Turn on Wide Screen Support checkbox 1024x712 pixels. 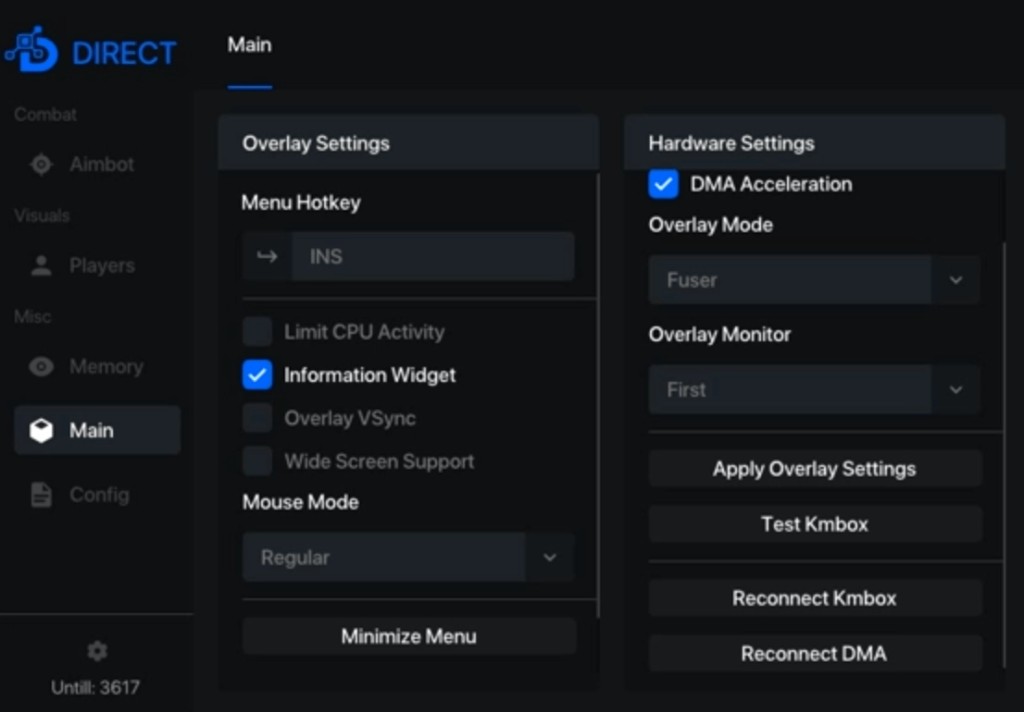(258, 461)
